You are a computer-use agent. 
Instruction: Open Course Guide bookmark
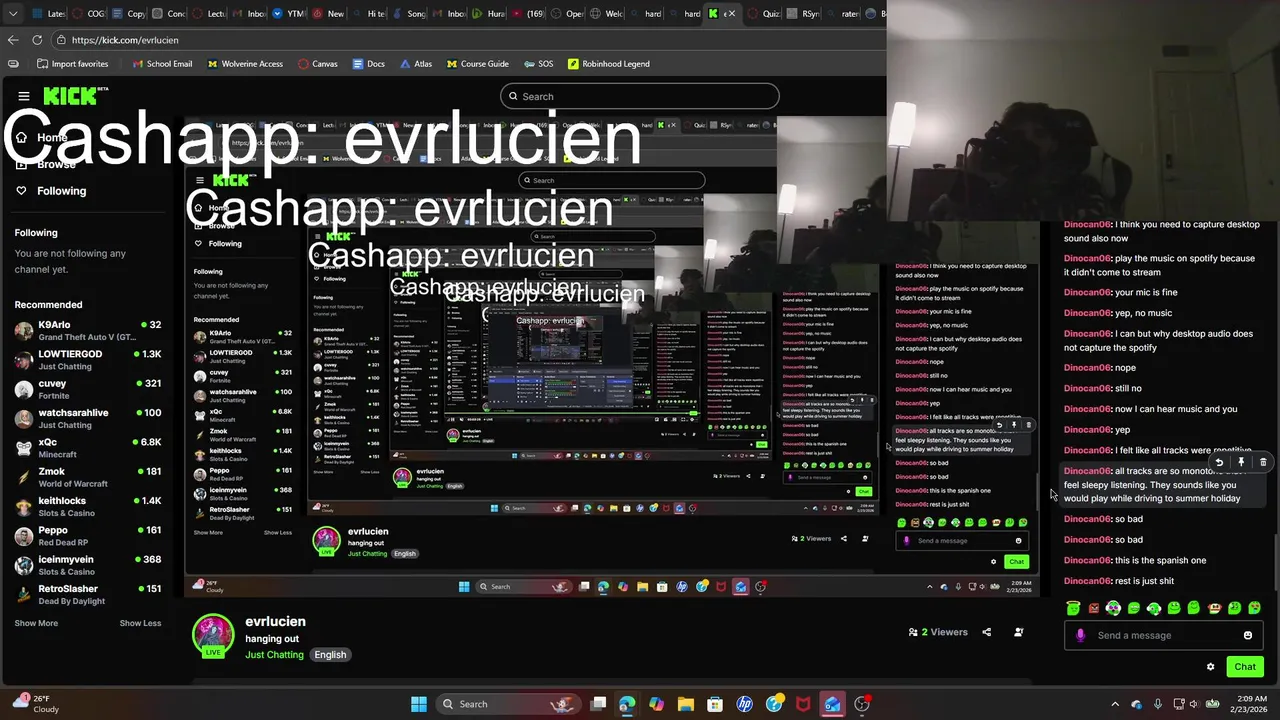tap(478, 64)
